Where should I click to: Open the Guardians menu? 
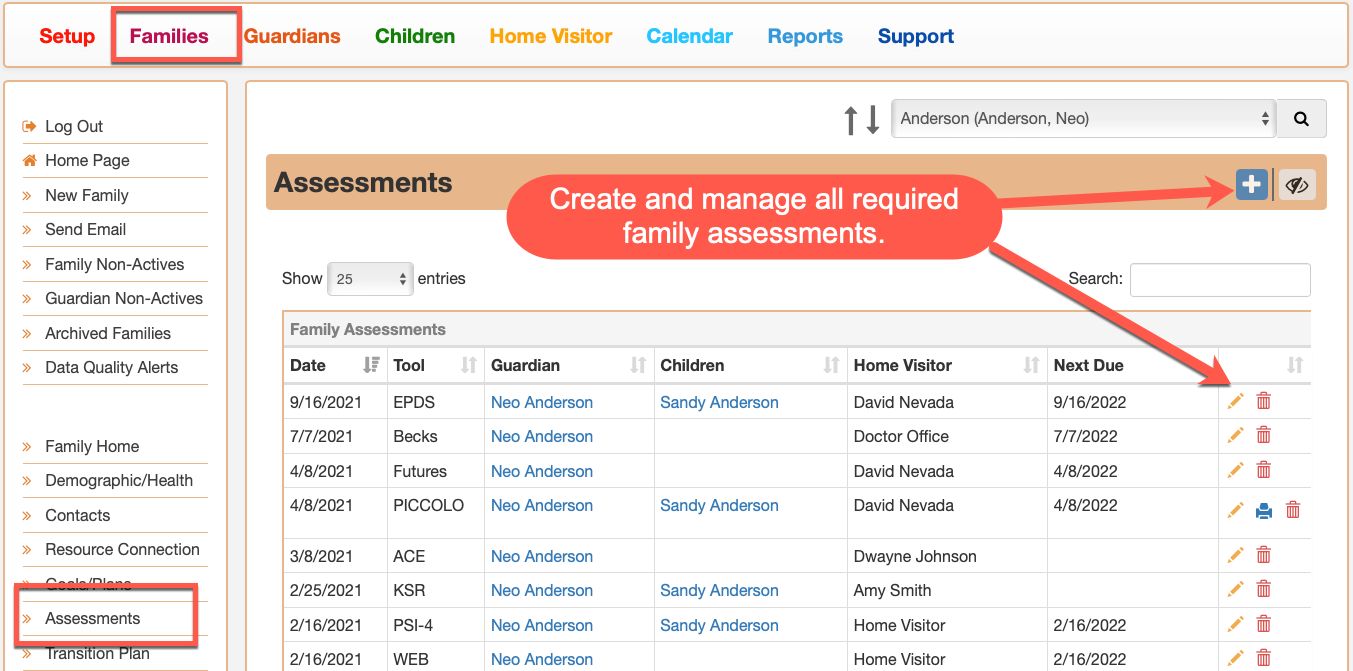tap(292, 36)
